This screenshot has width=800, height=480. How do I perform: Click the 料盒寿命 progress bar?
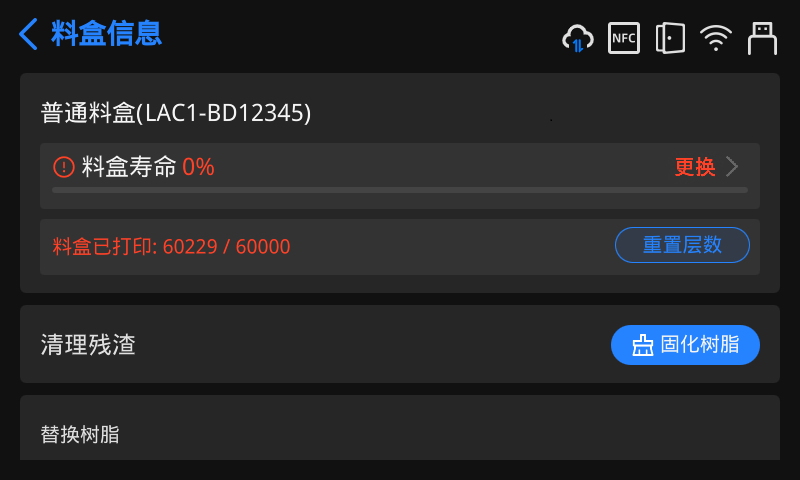400,189
